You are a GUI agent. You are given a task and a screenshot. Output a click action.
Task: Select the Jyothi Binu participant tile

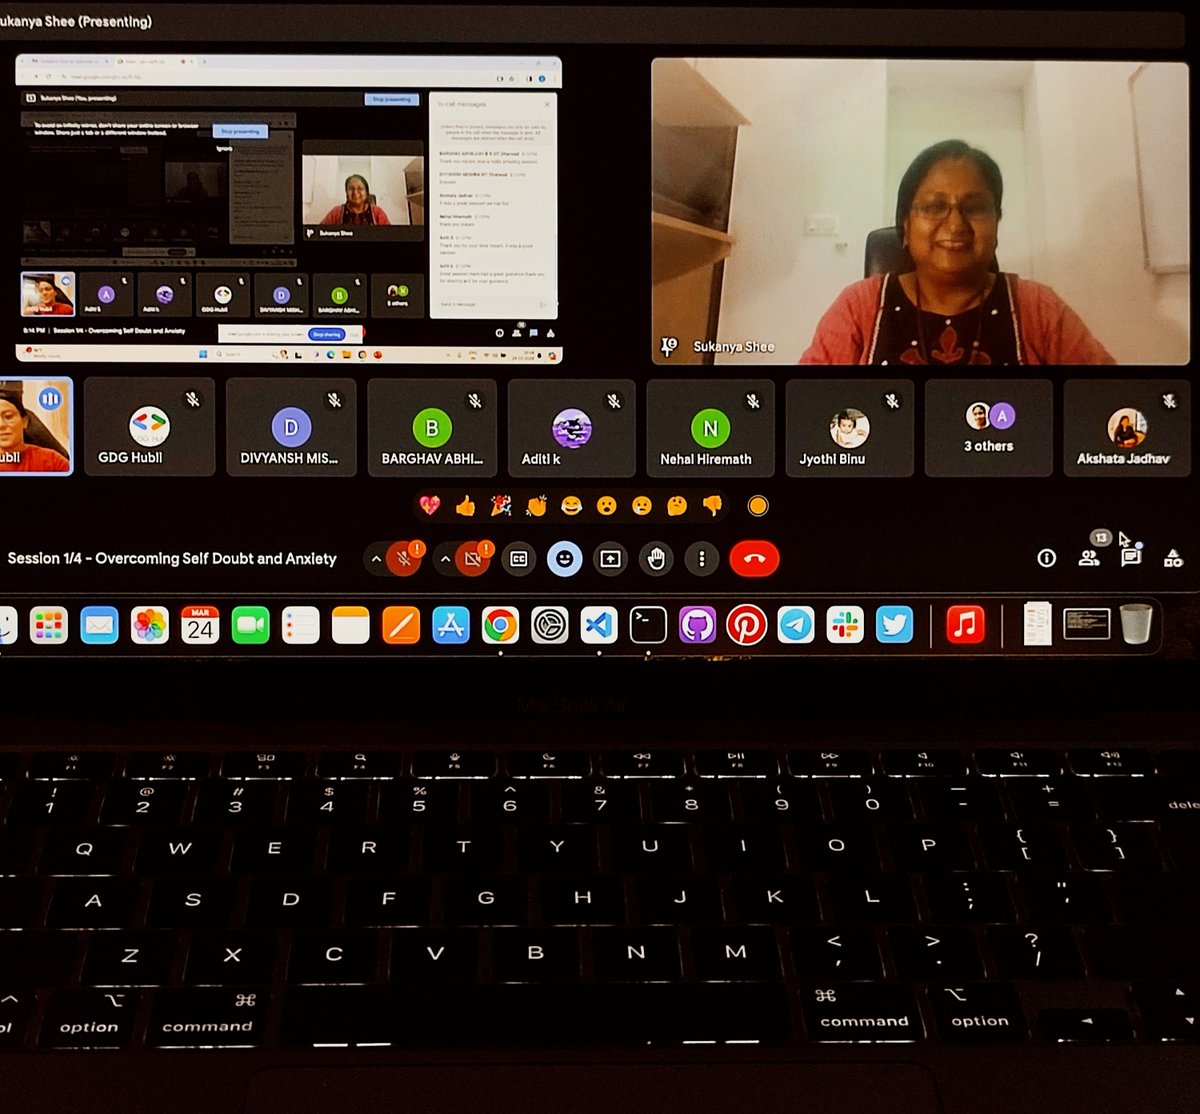click(849, 427)
